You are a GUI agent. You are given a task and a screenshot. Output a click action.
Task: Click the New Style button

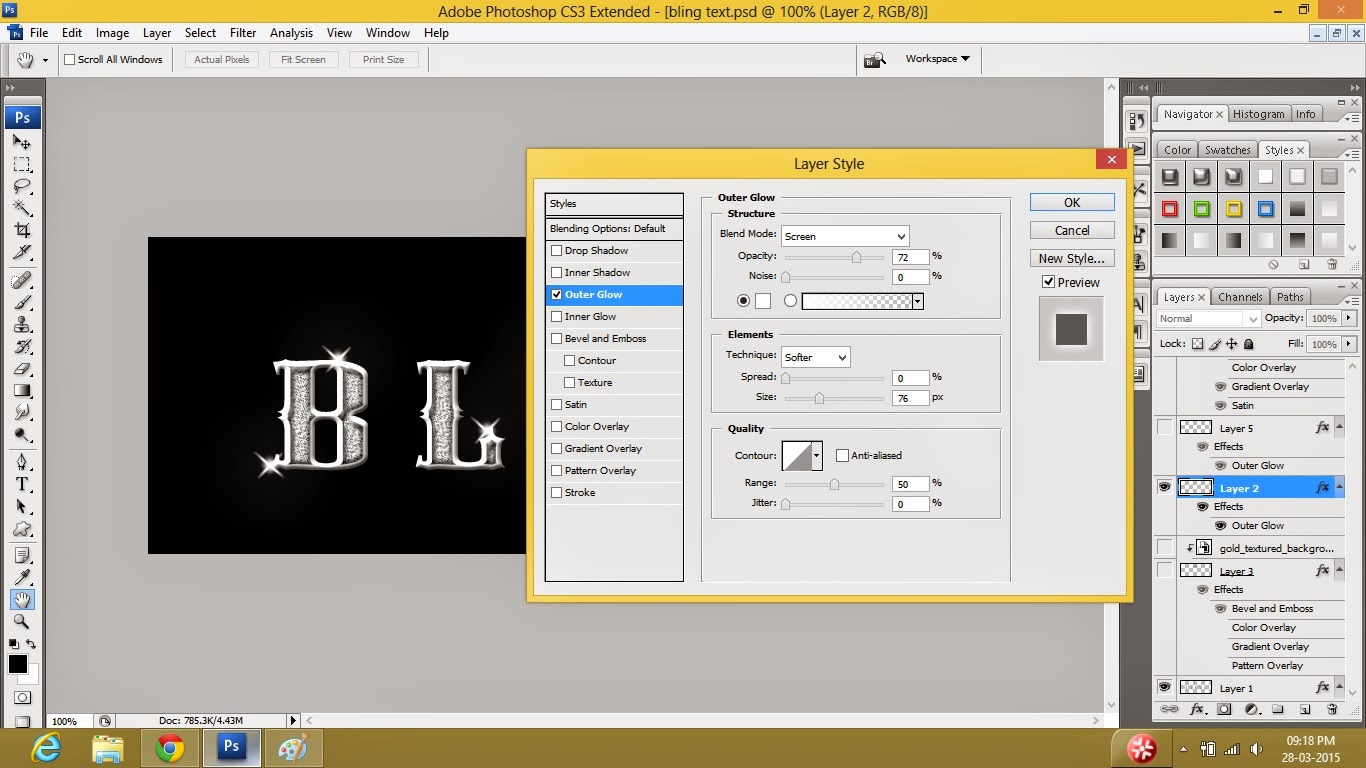[x=1071, y=257]
